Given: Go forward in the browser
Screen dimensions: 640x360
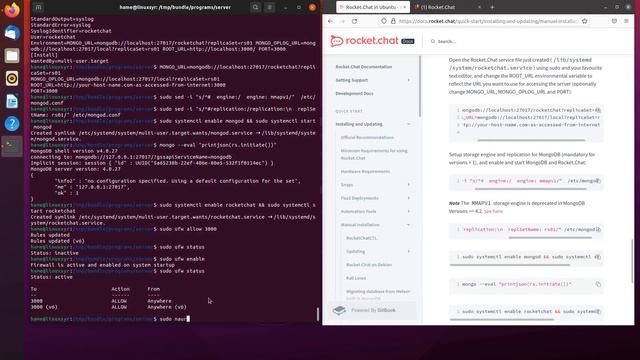Looking at the screenshot, I should point(342,21).
